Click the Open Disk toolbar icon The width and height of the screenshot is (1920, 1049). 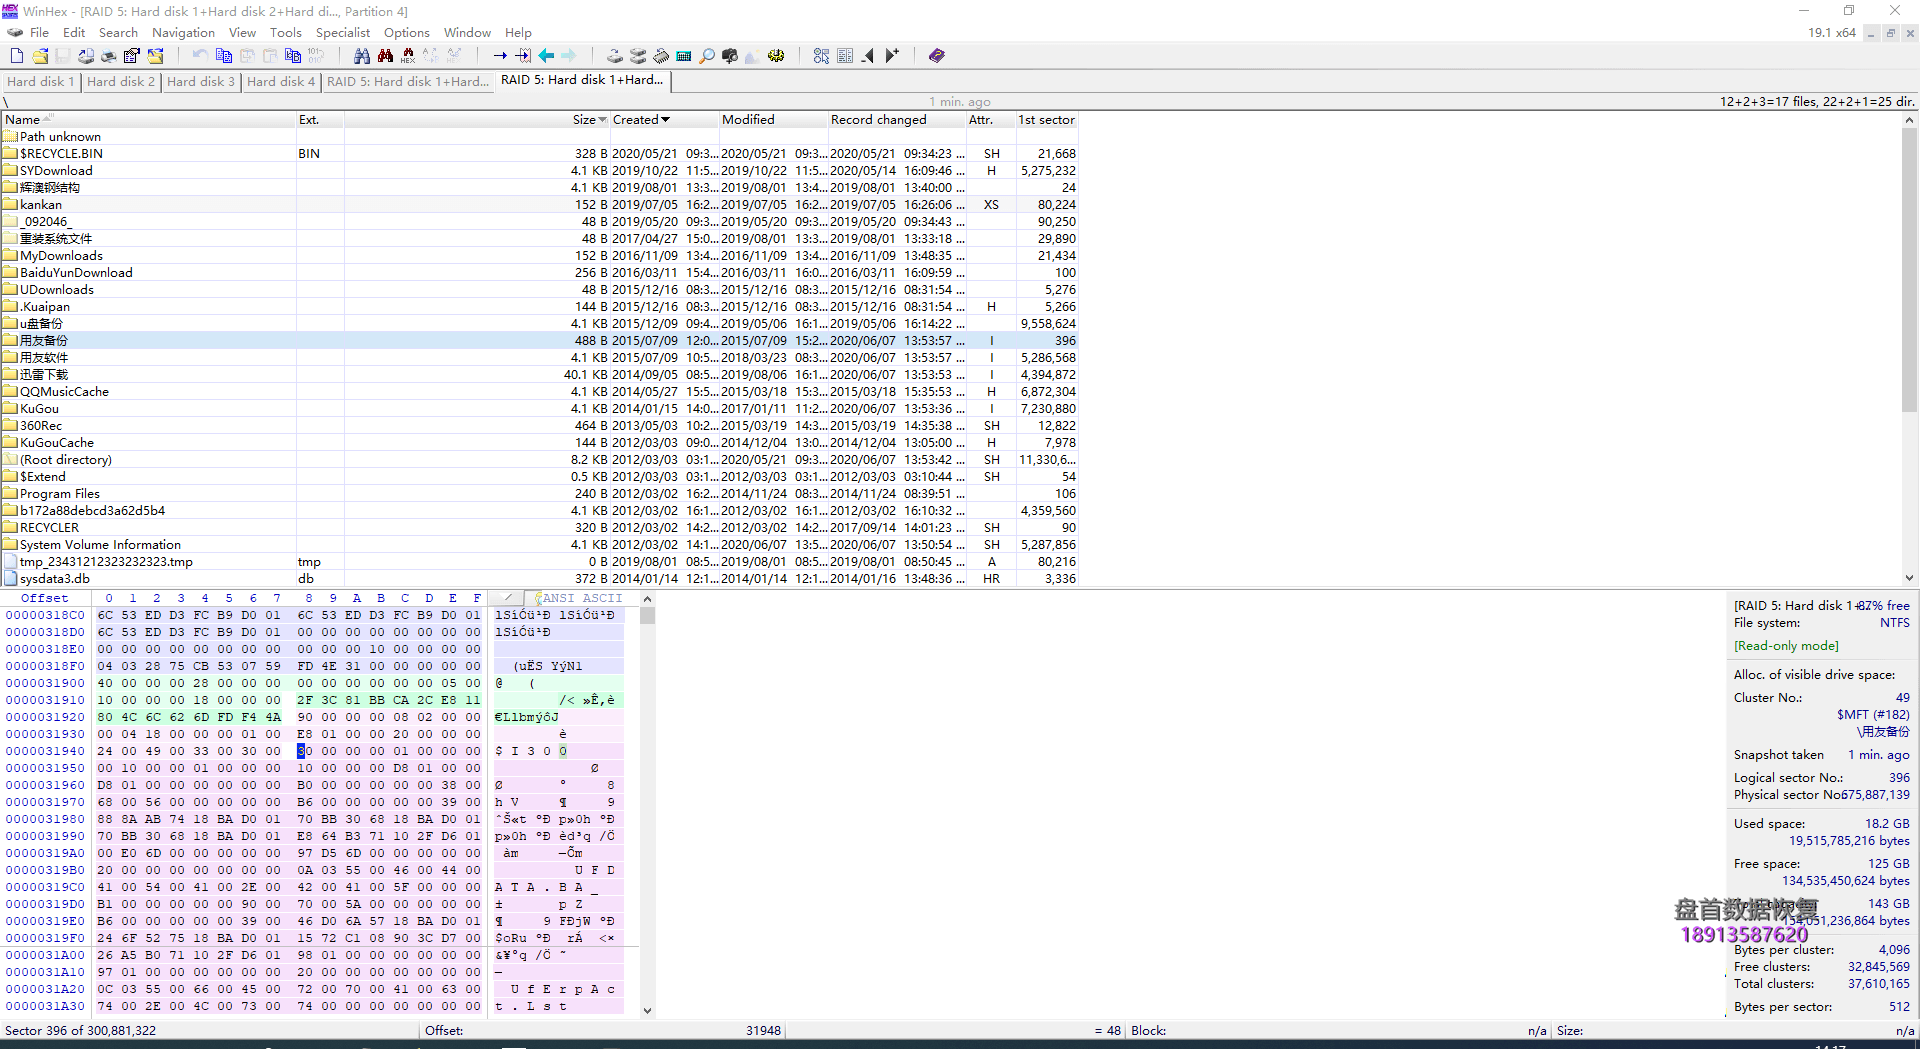tap(615, 56)
